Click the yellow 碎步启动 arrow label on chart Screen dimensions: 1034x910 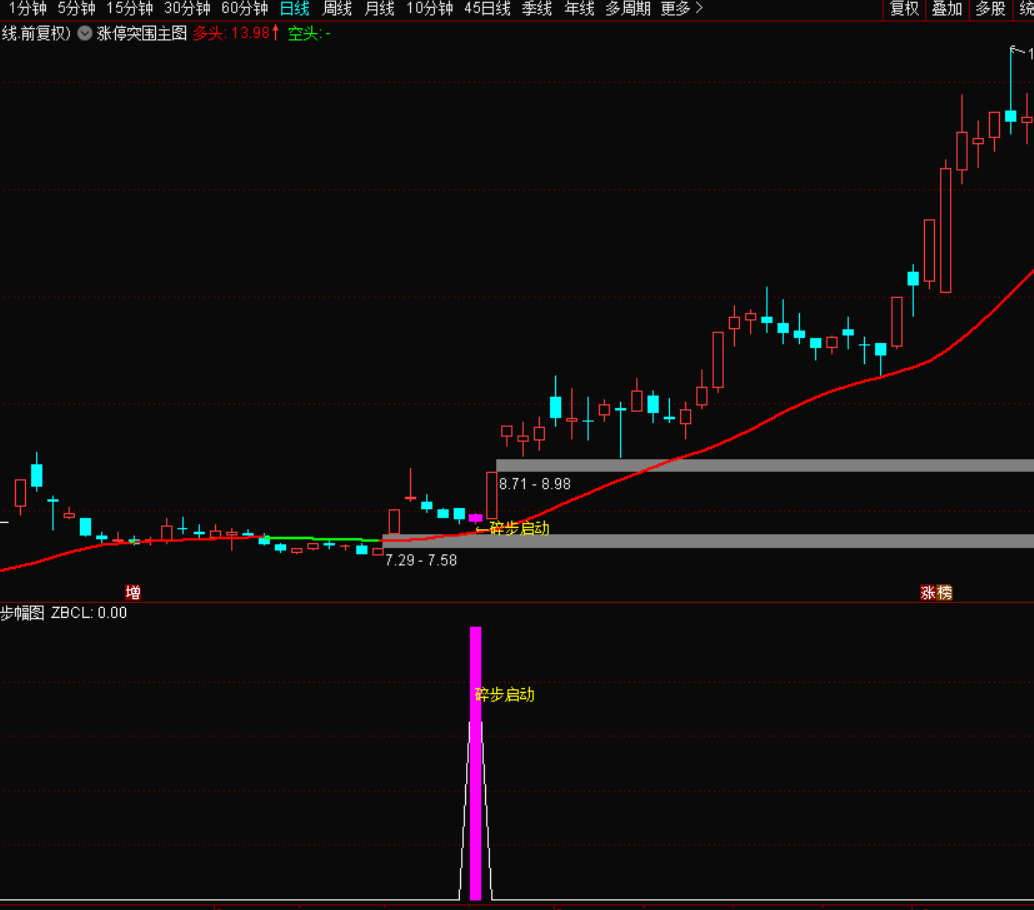tap(512, 528)
